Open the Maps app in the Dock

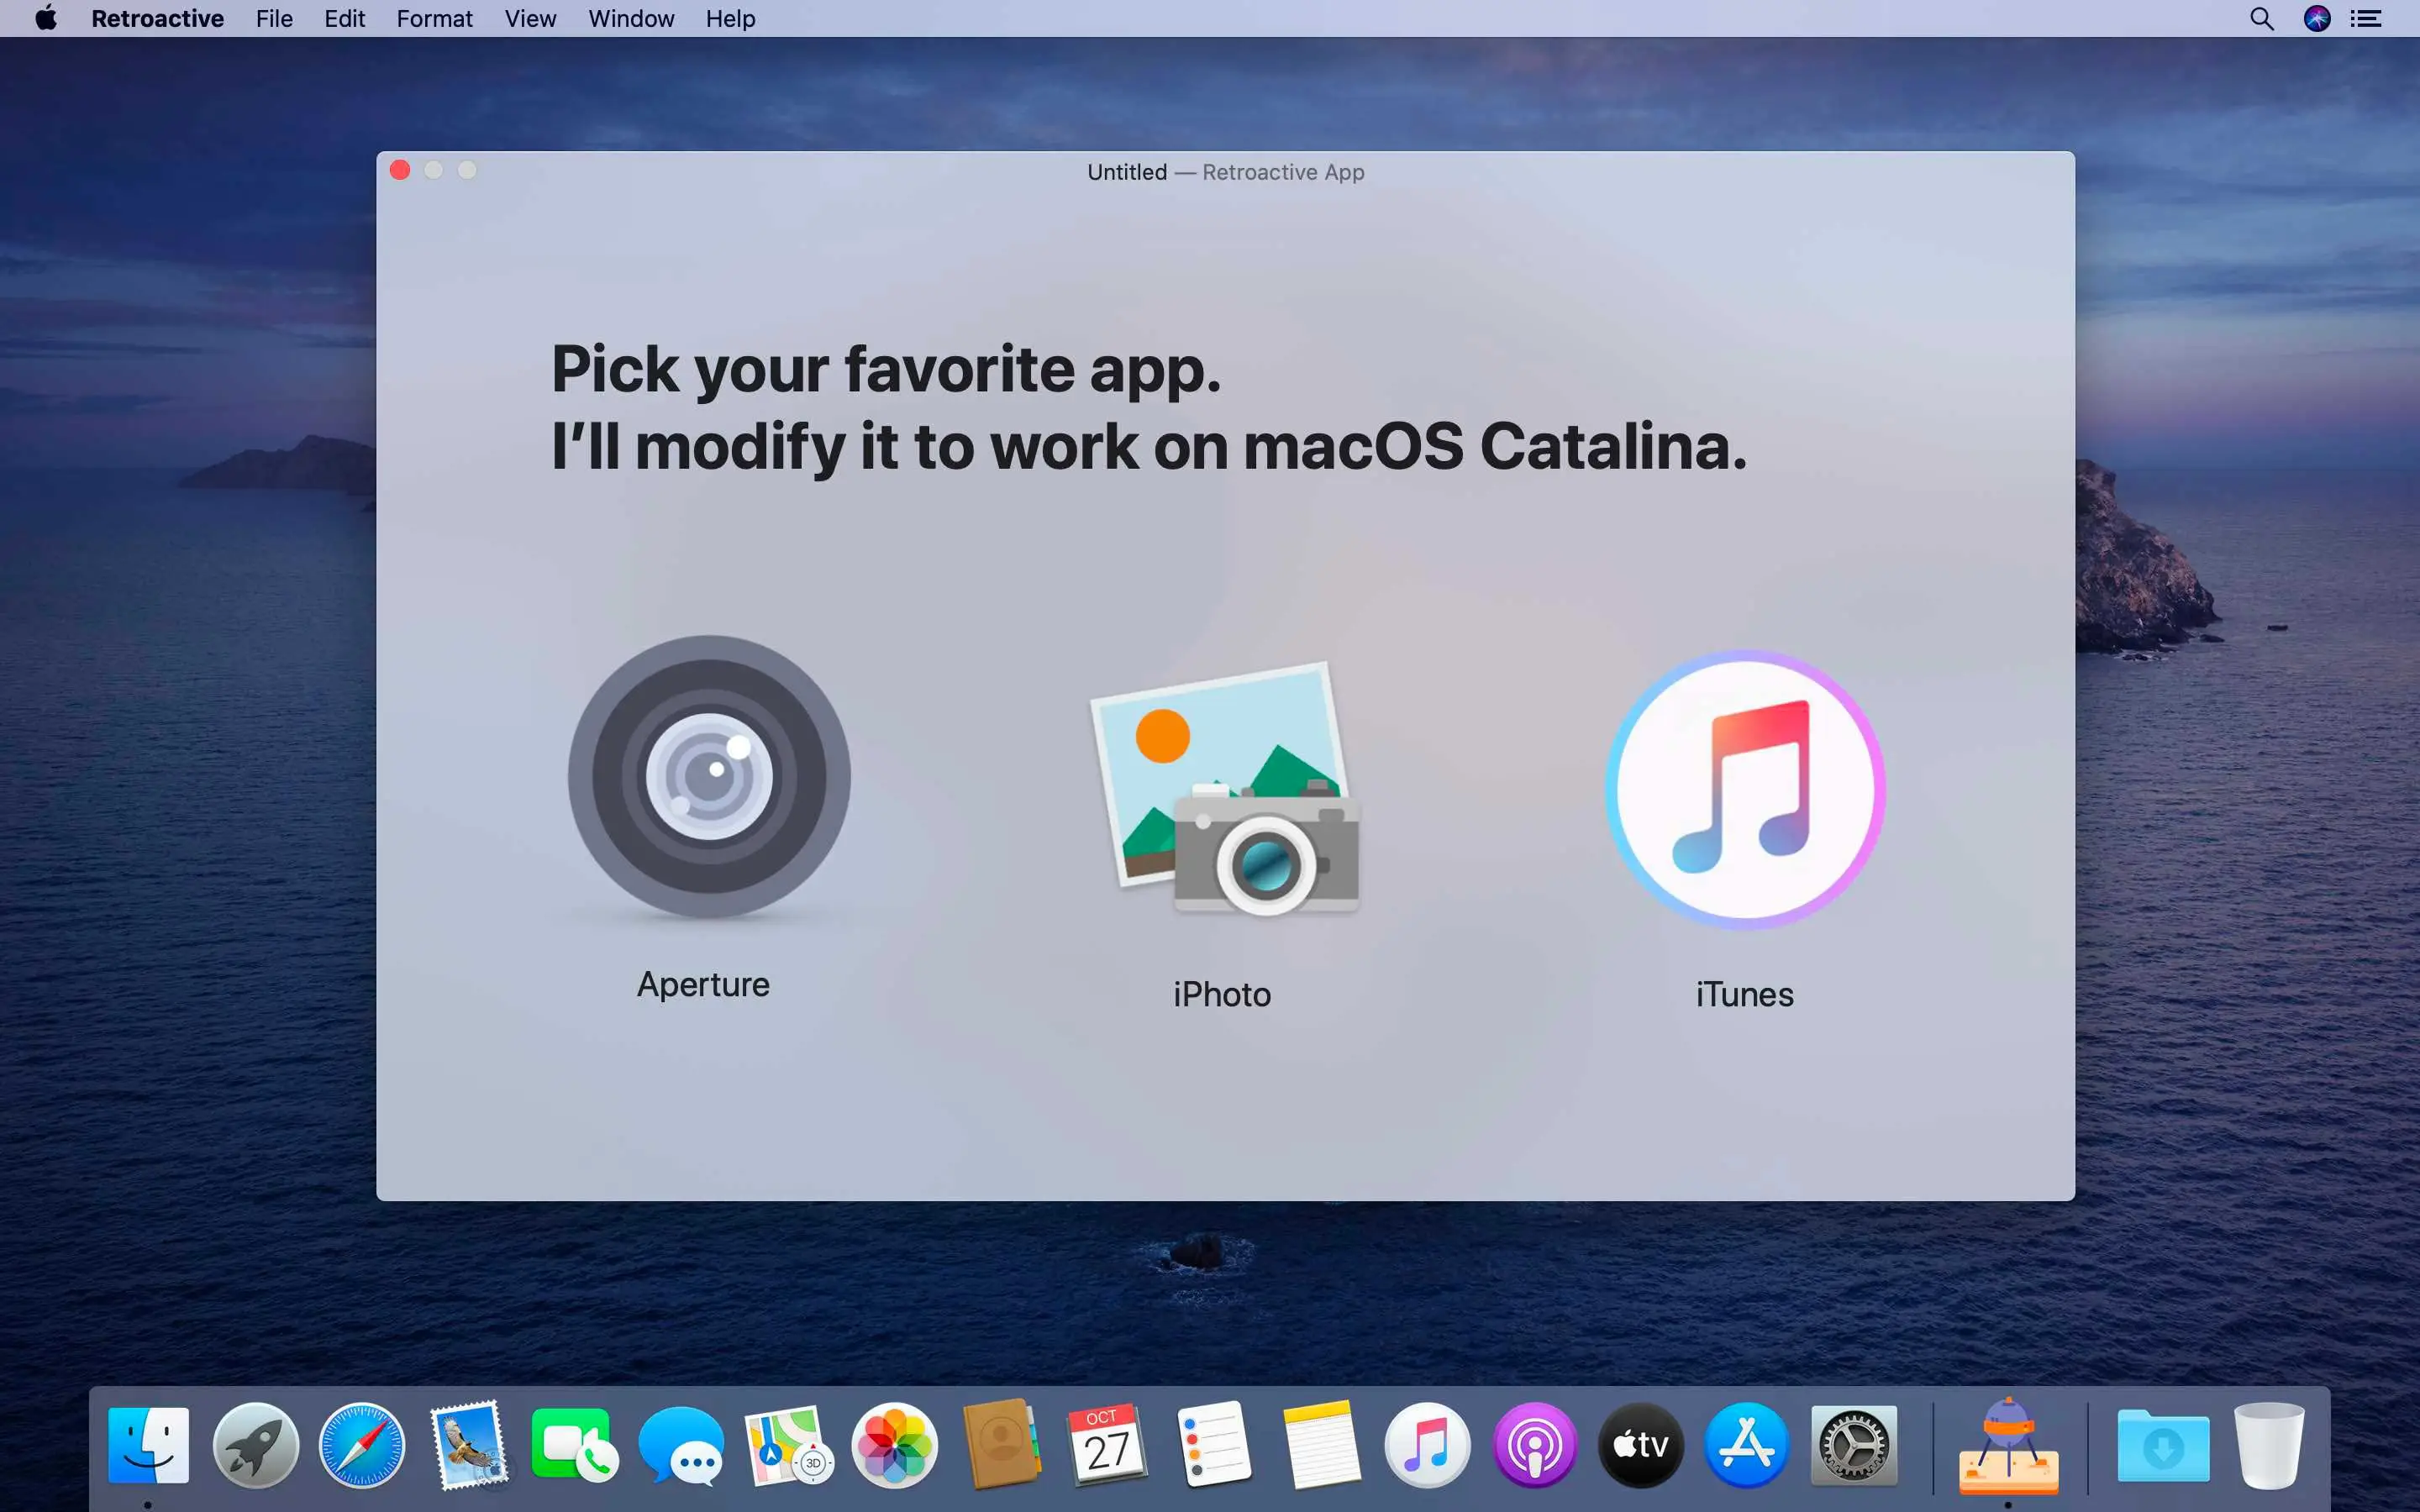pos(786,1444)
